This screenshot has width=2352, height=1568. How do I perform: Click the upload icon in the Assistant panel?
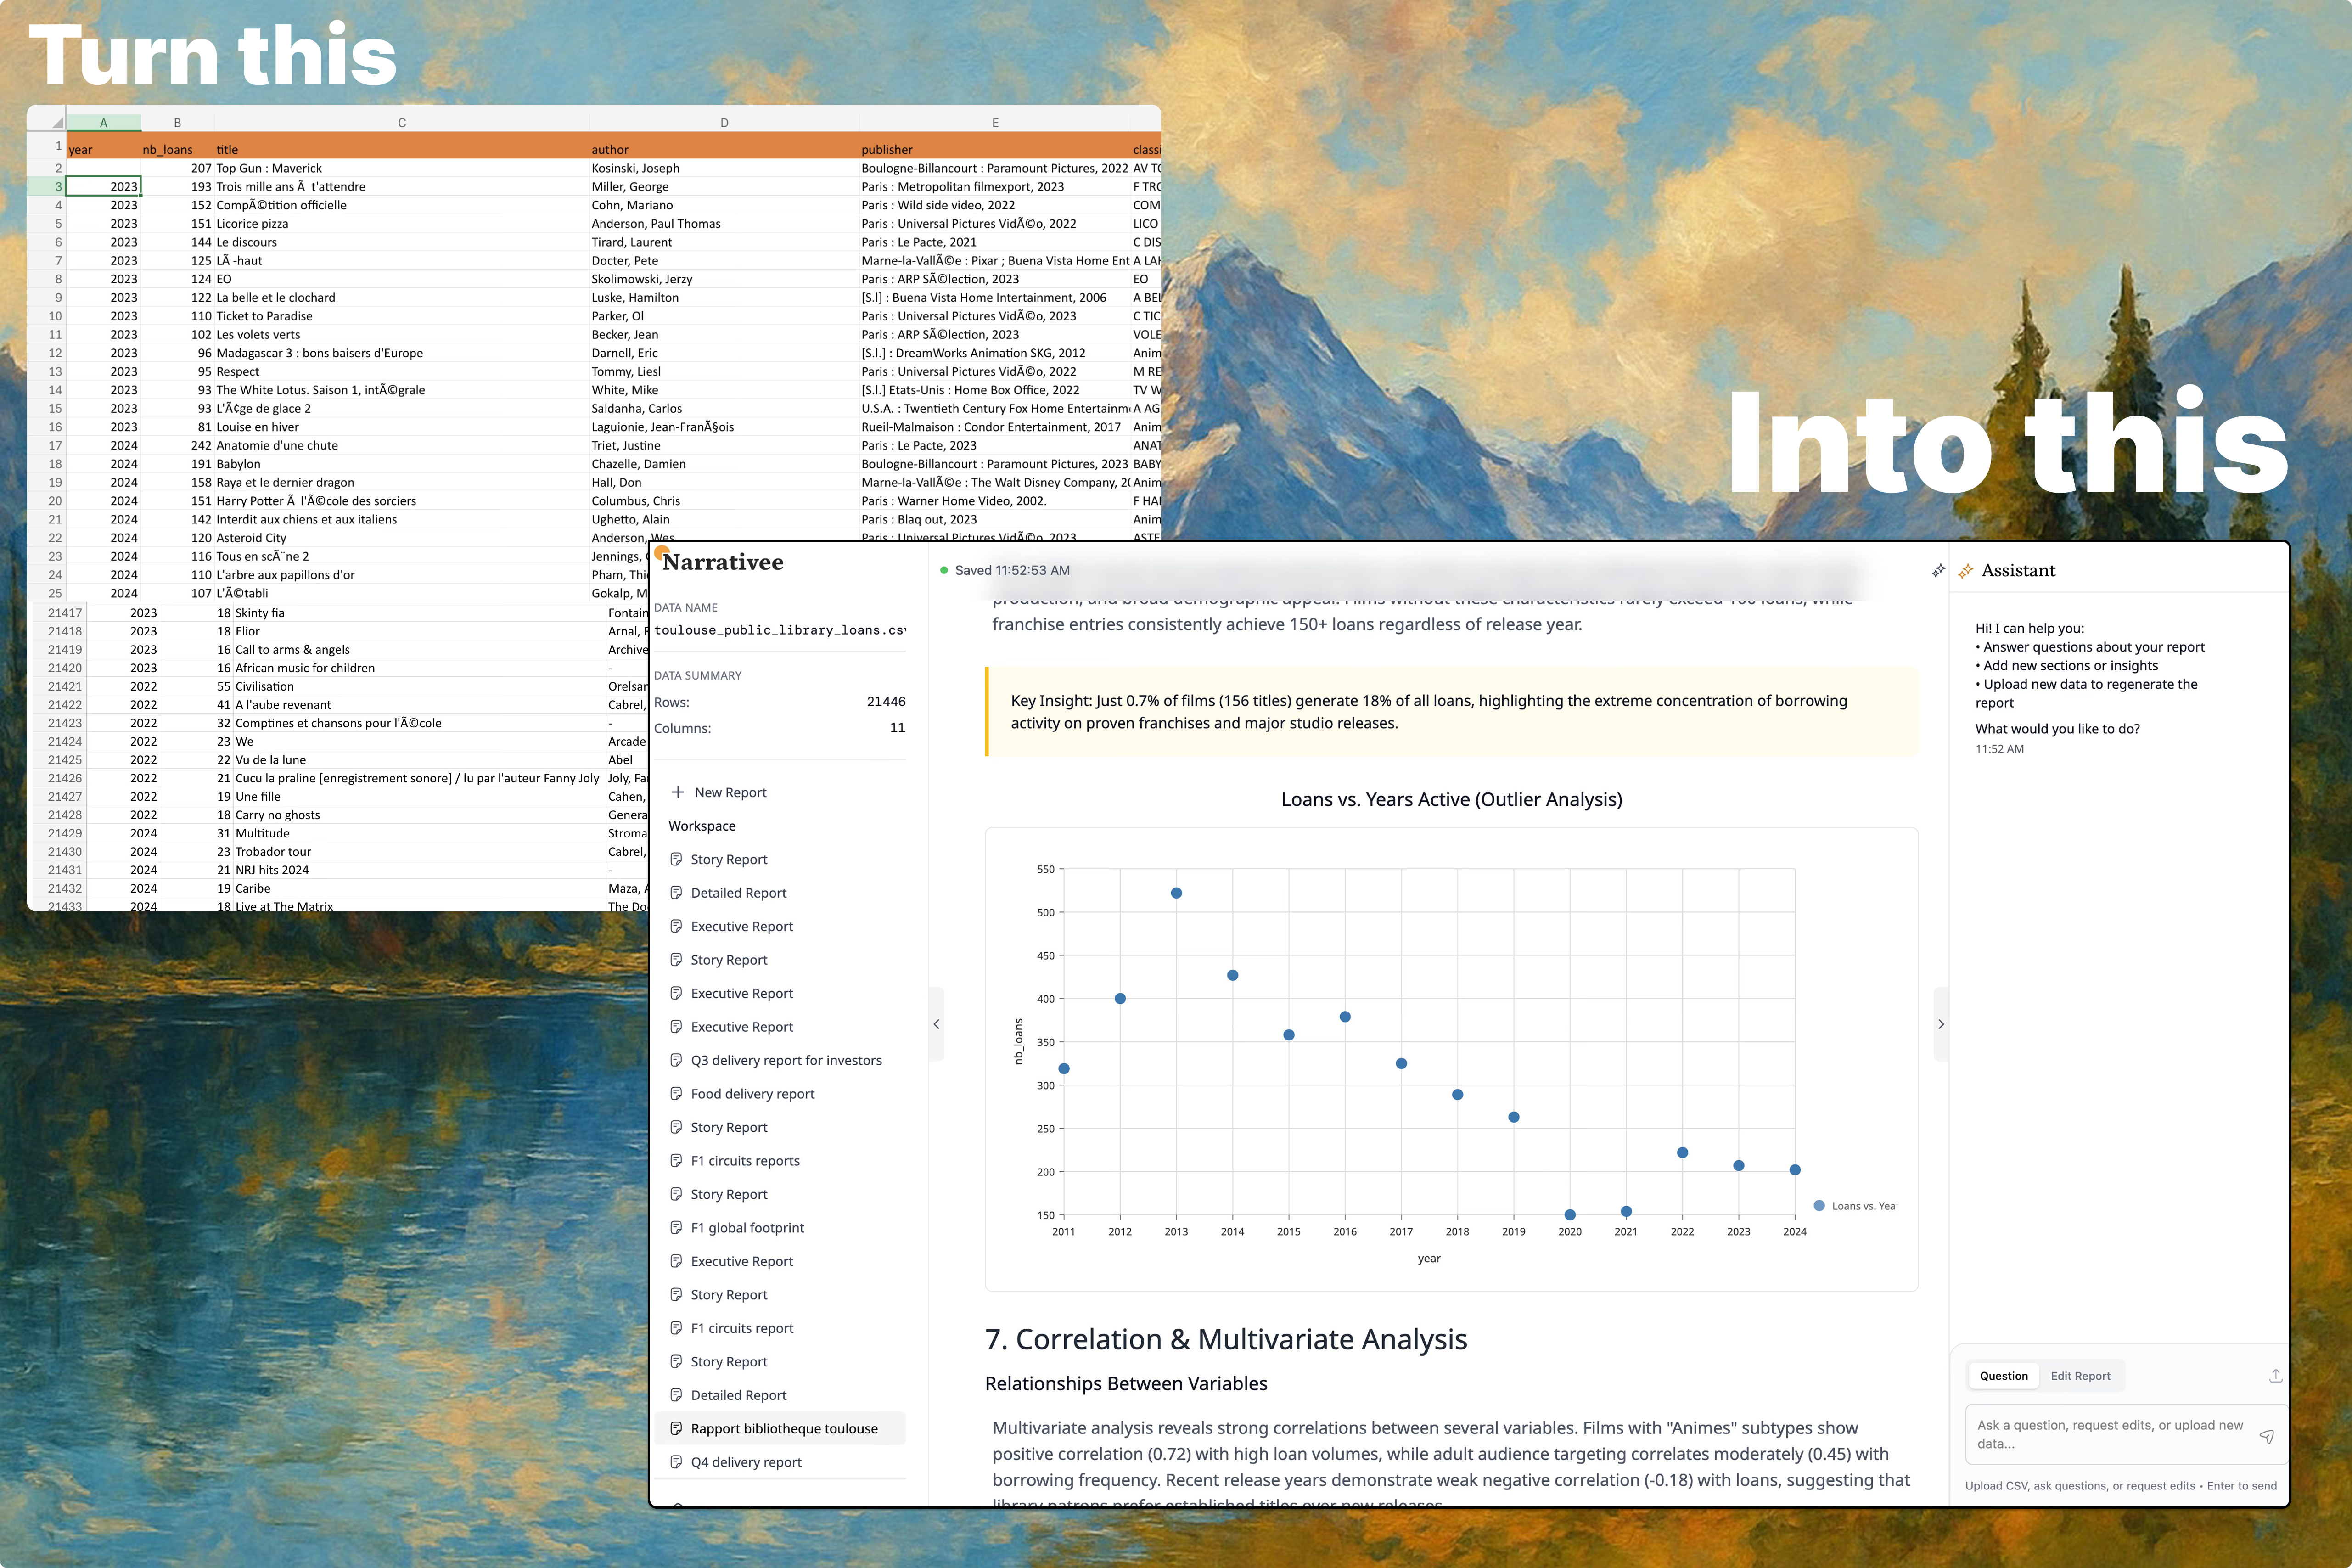[2275, 1376]
